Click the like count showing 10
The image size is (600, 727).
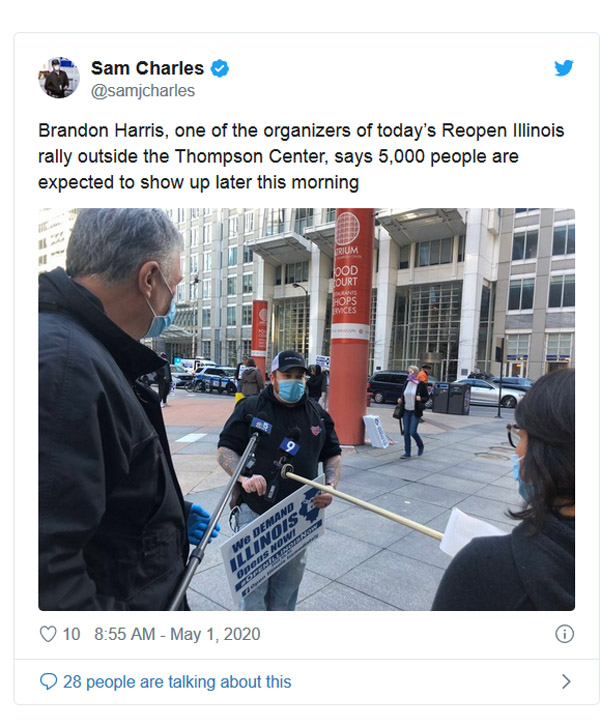71,634
